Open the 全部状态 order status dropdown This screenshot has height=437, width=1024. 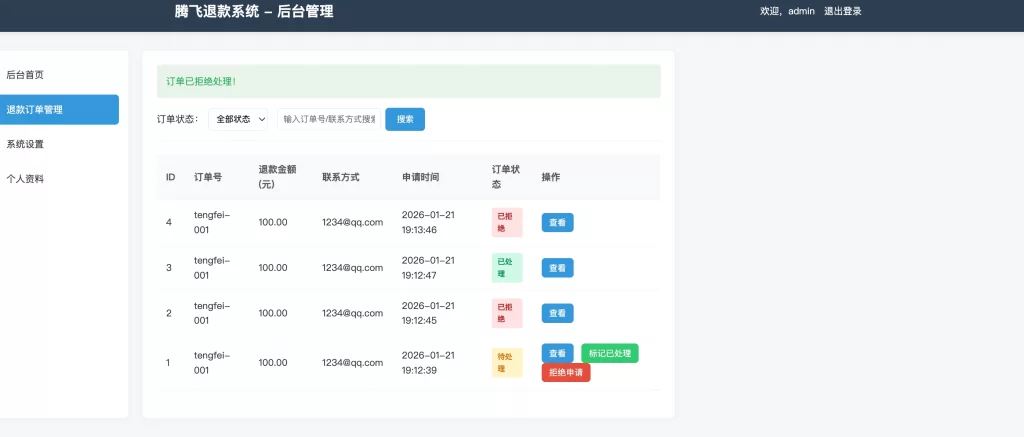[x=238, y=119]
